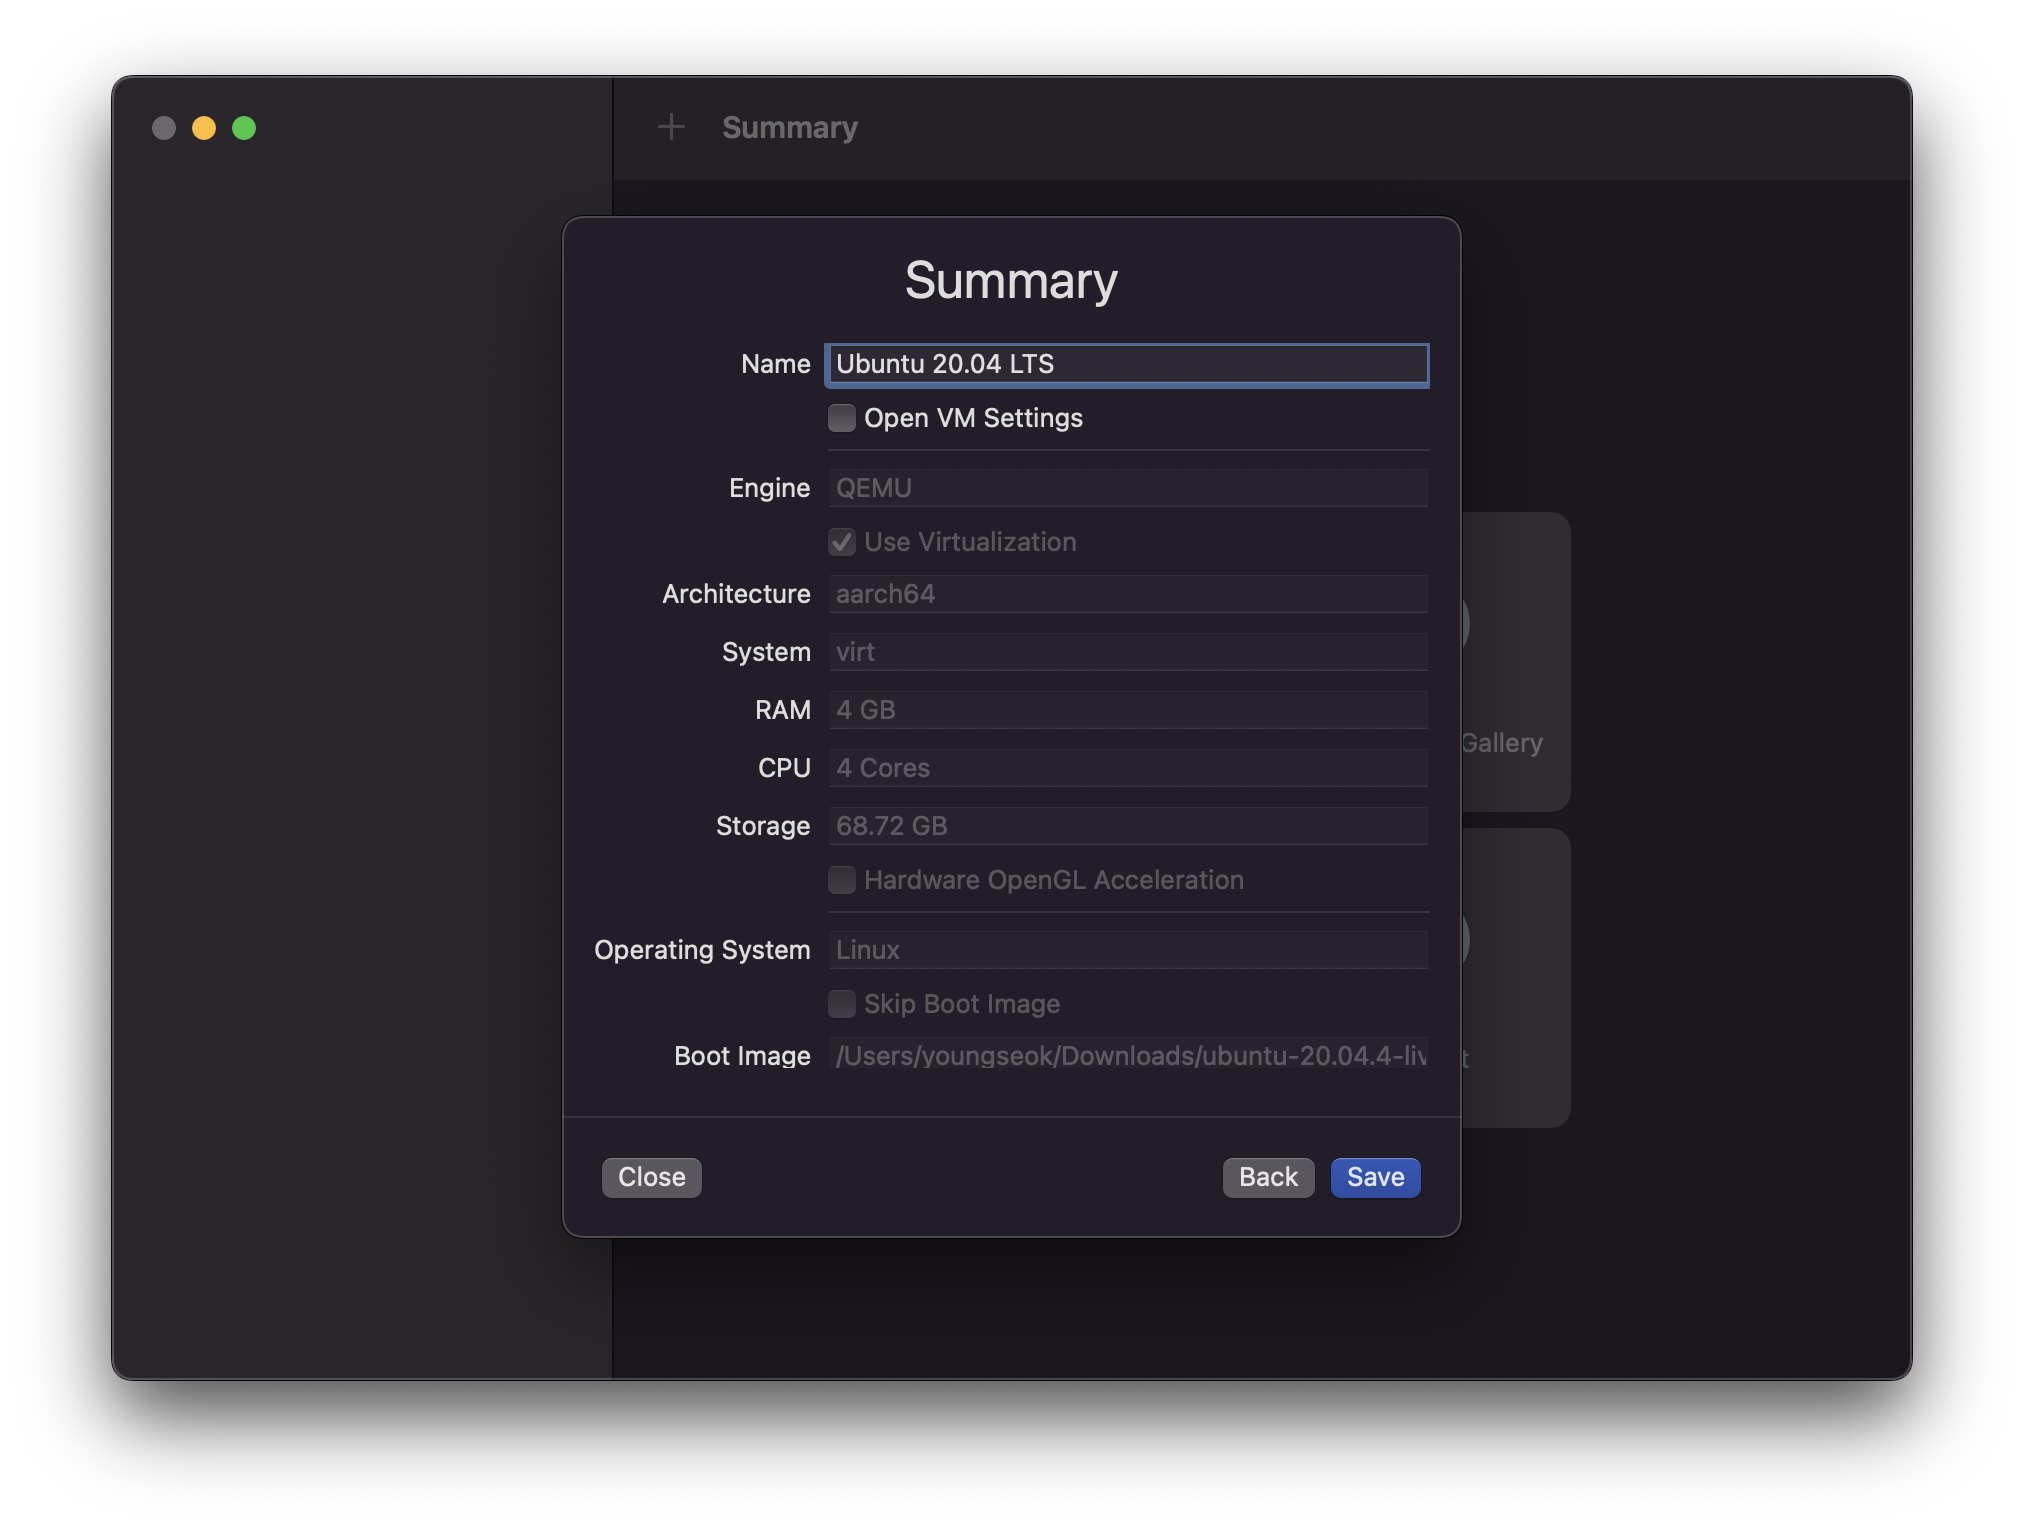
Task: Toggle the Use Virtualization checkbox
Action: (x=842, y=542)
